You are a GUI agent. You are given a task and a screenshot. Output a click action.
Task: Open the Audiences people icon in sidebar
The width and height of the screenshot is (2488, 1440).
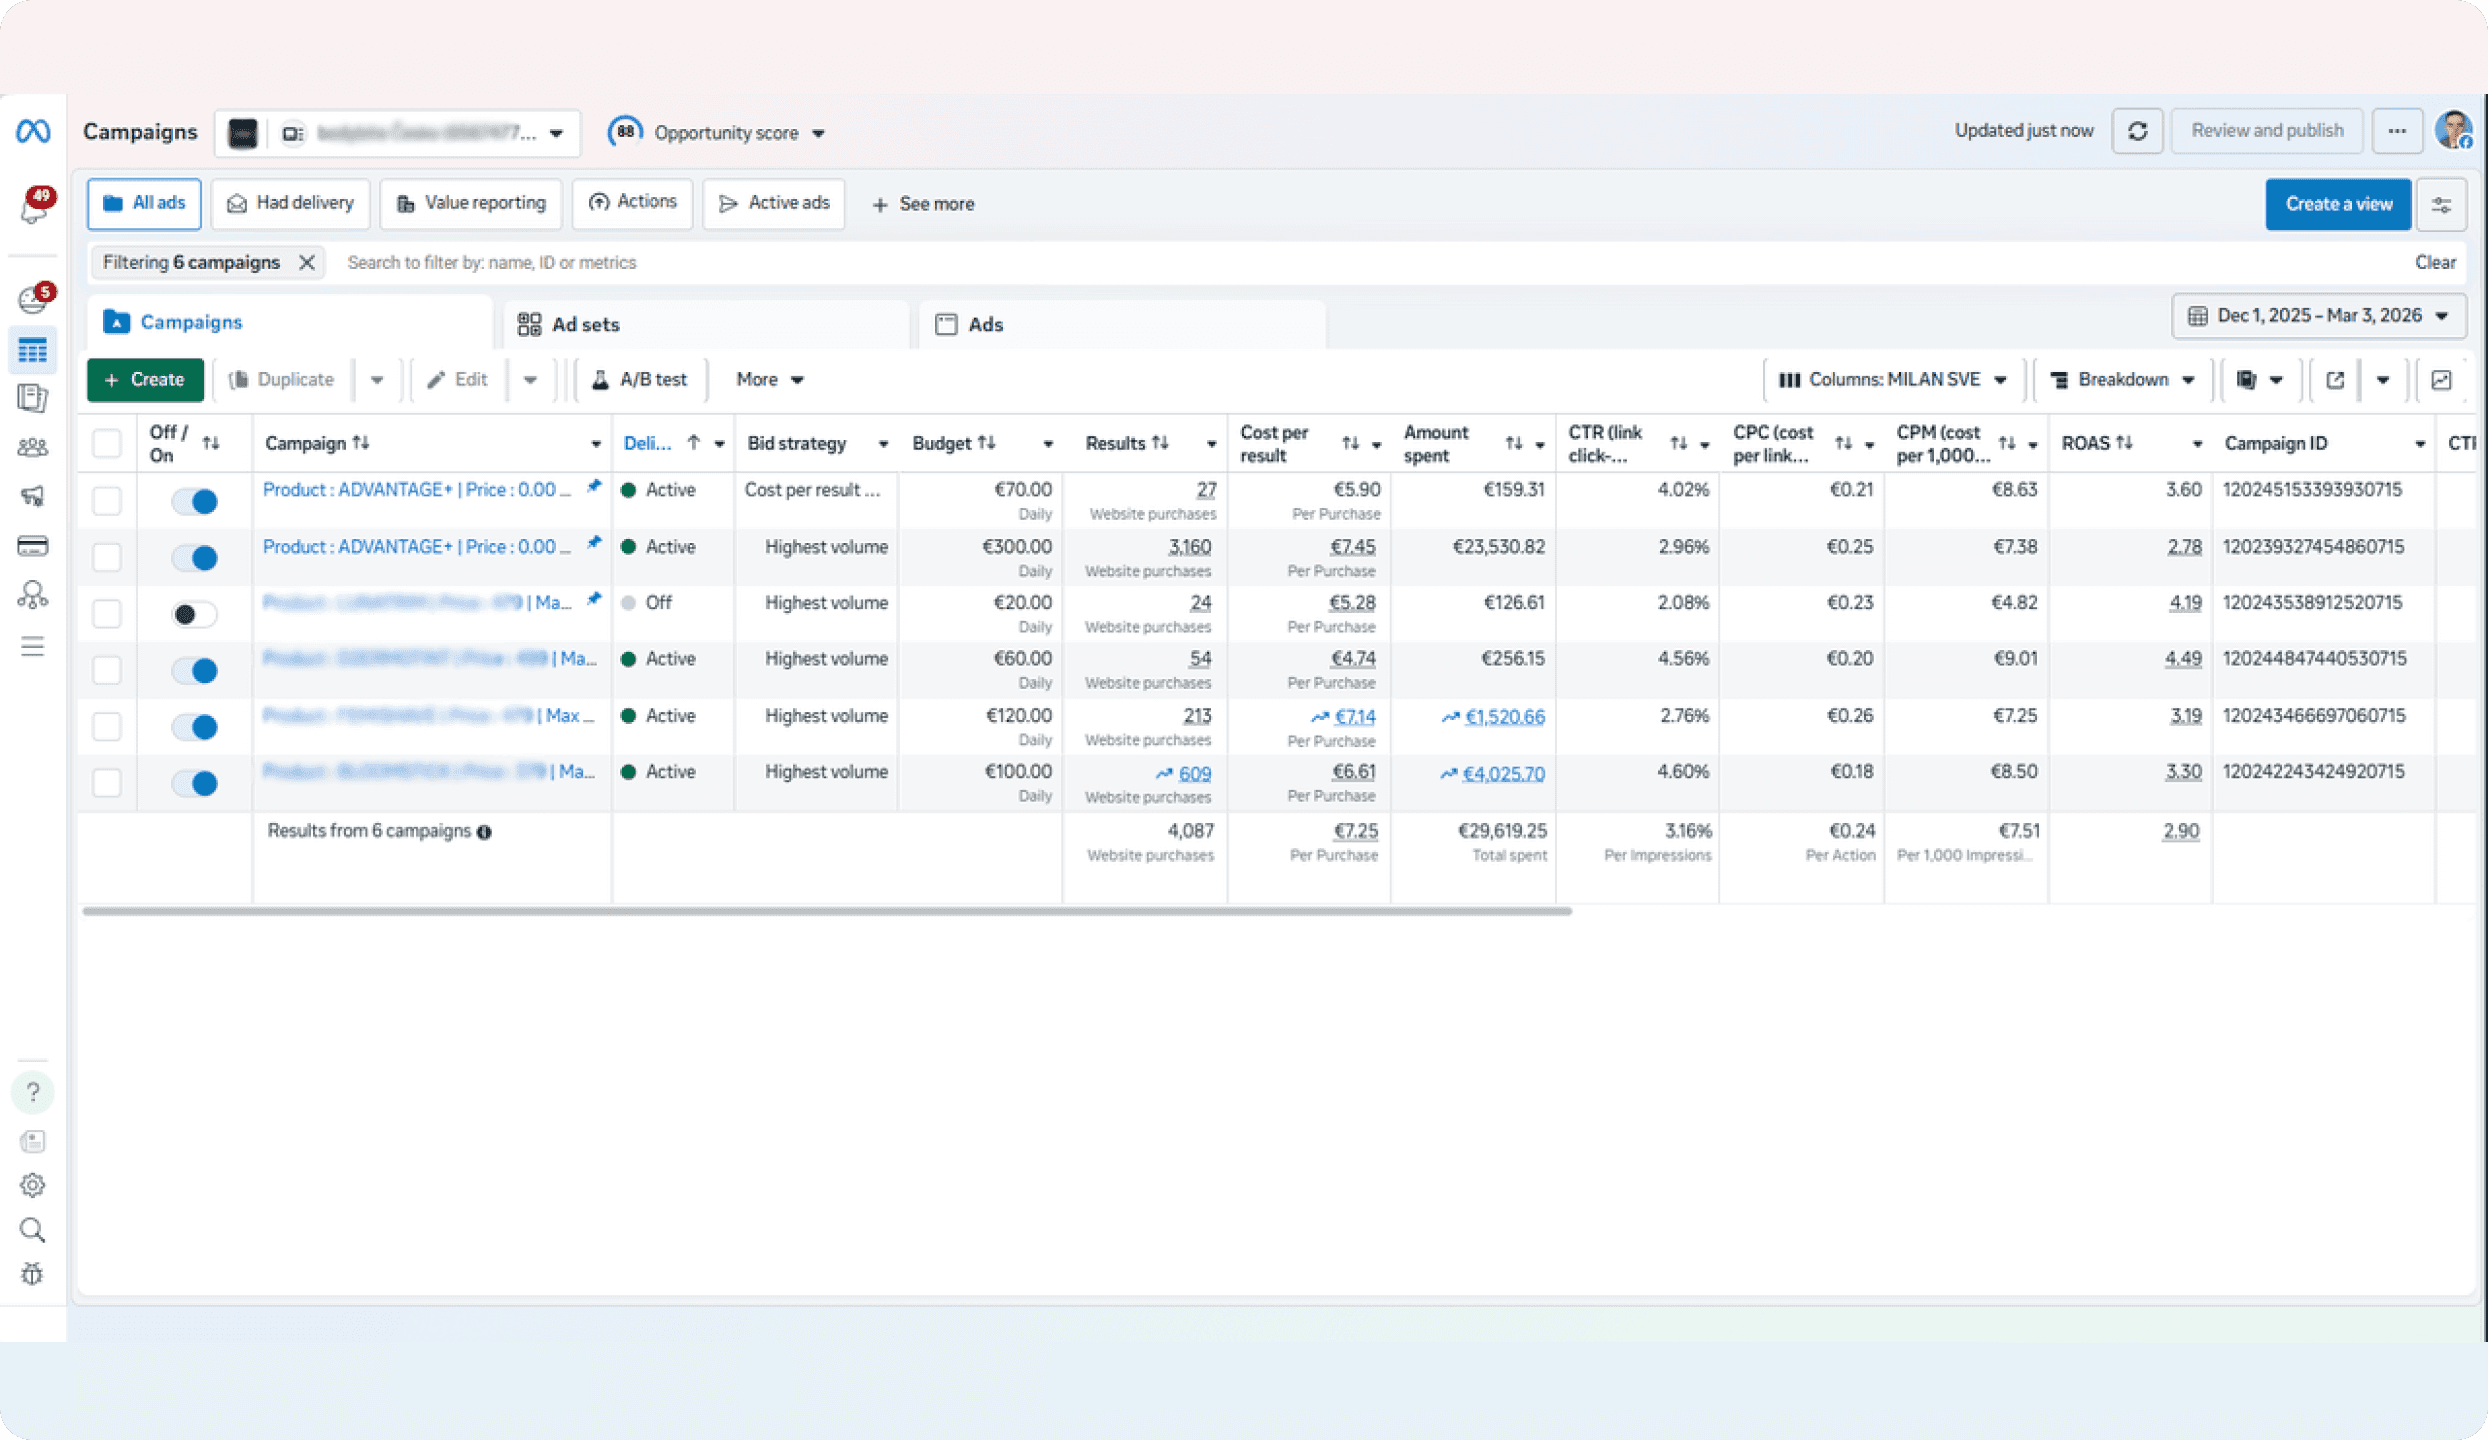(x=32, y=447)
